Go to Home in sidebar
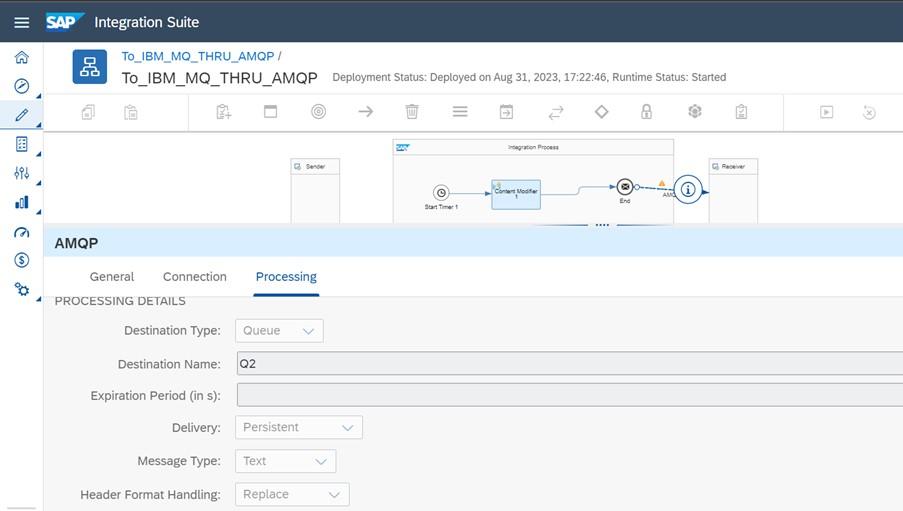The height and width of the screenshot is (511, 903). tap(21, 57)
